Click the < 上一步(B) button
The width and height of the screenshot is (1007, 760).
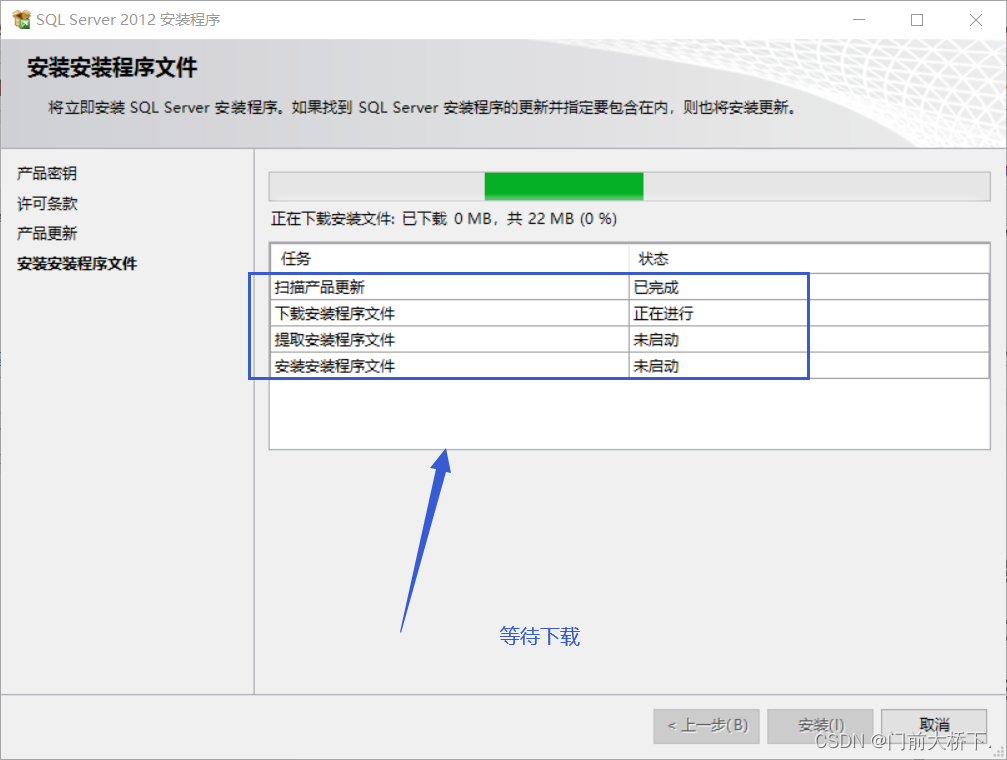(x=706, y=726)
